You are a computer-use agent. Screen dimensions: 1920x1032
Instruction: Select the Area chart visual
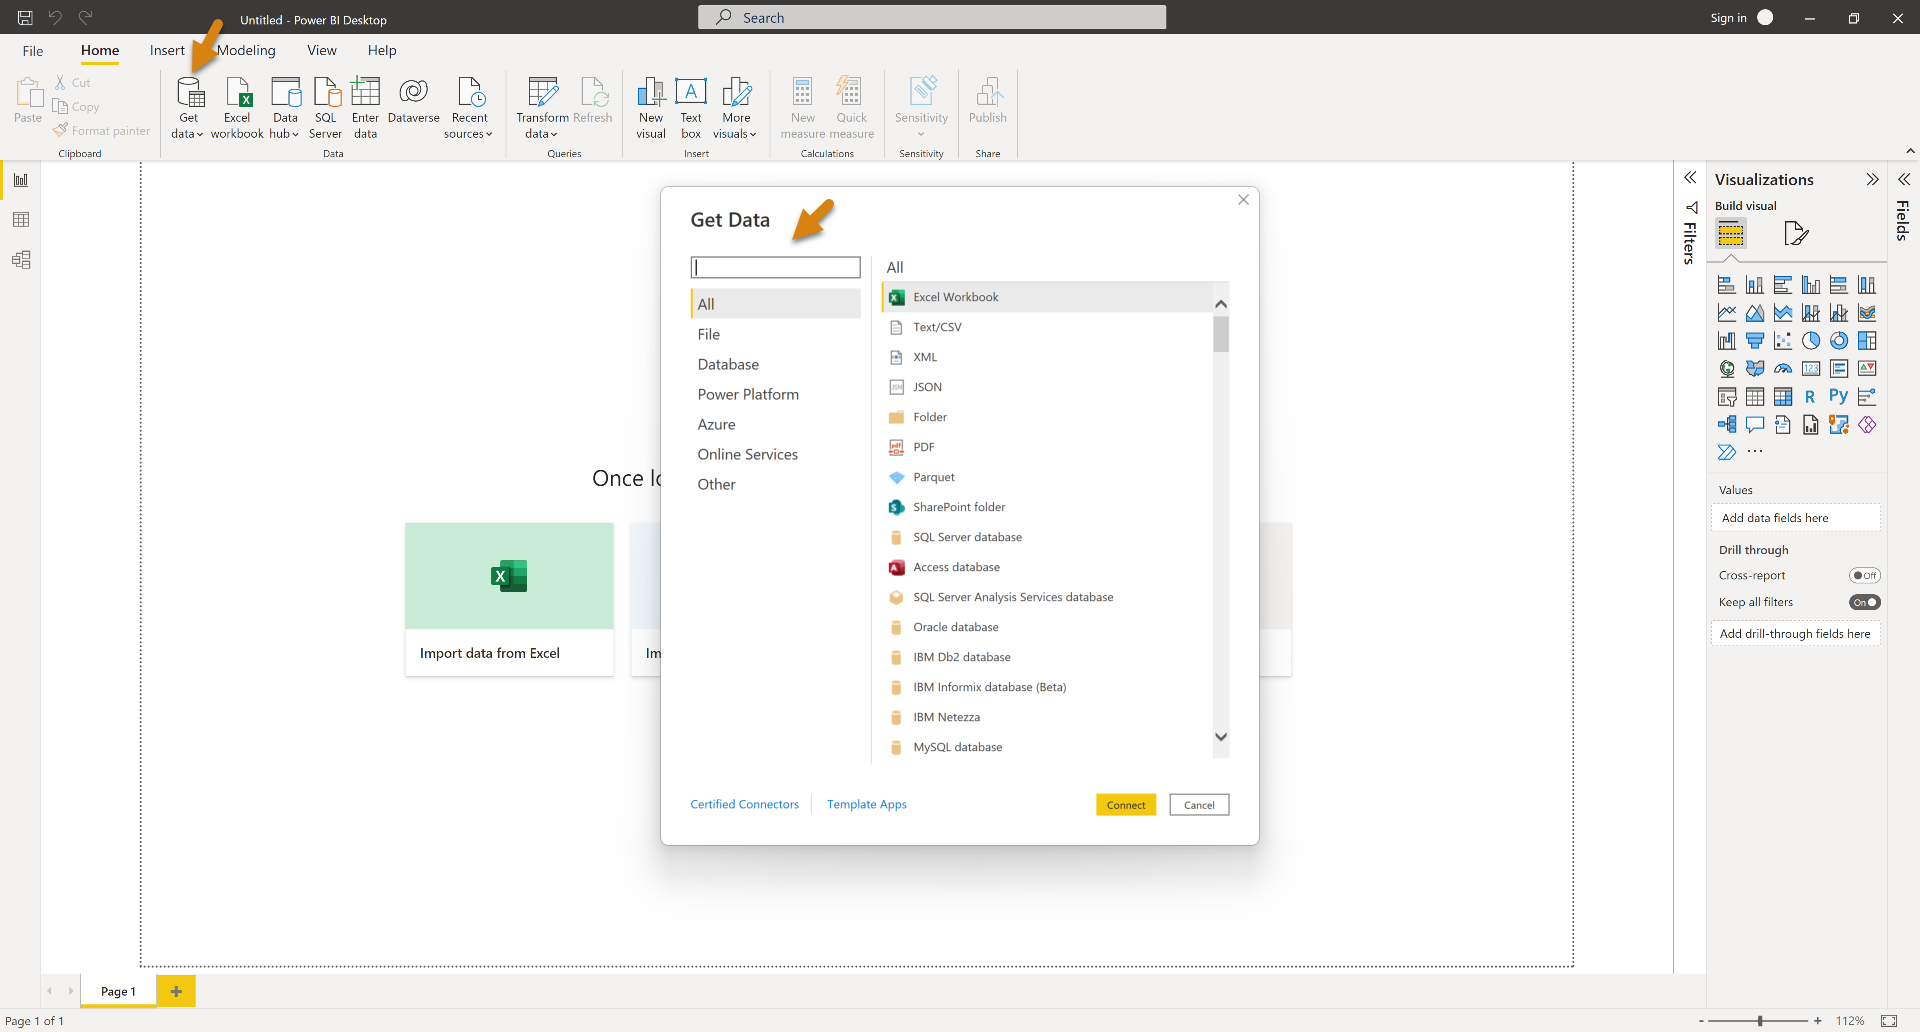click(1755, 313)
